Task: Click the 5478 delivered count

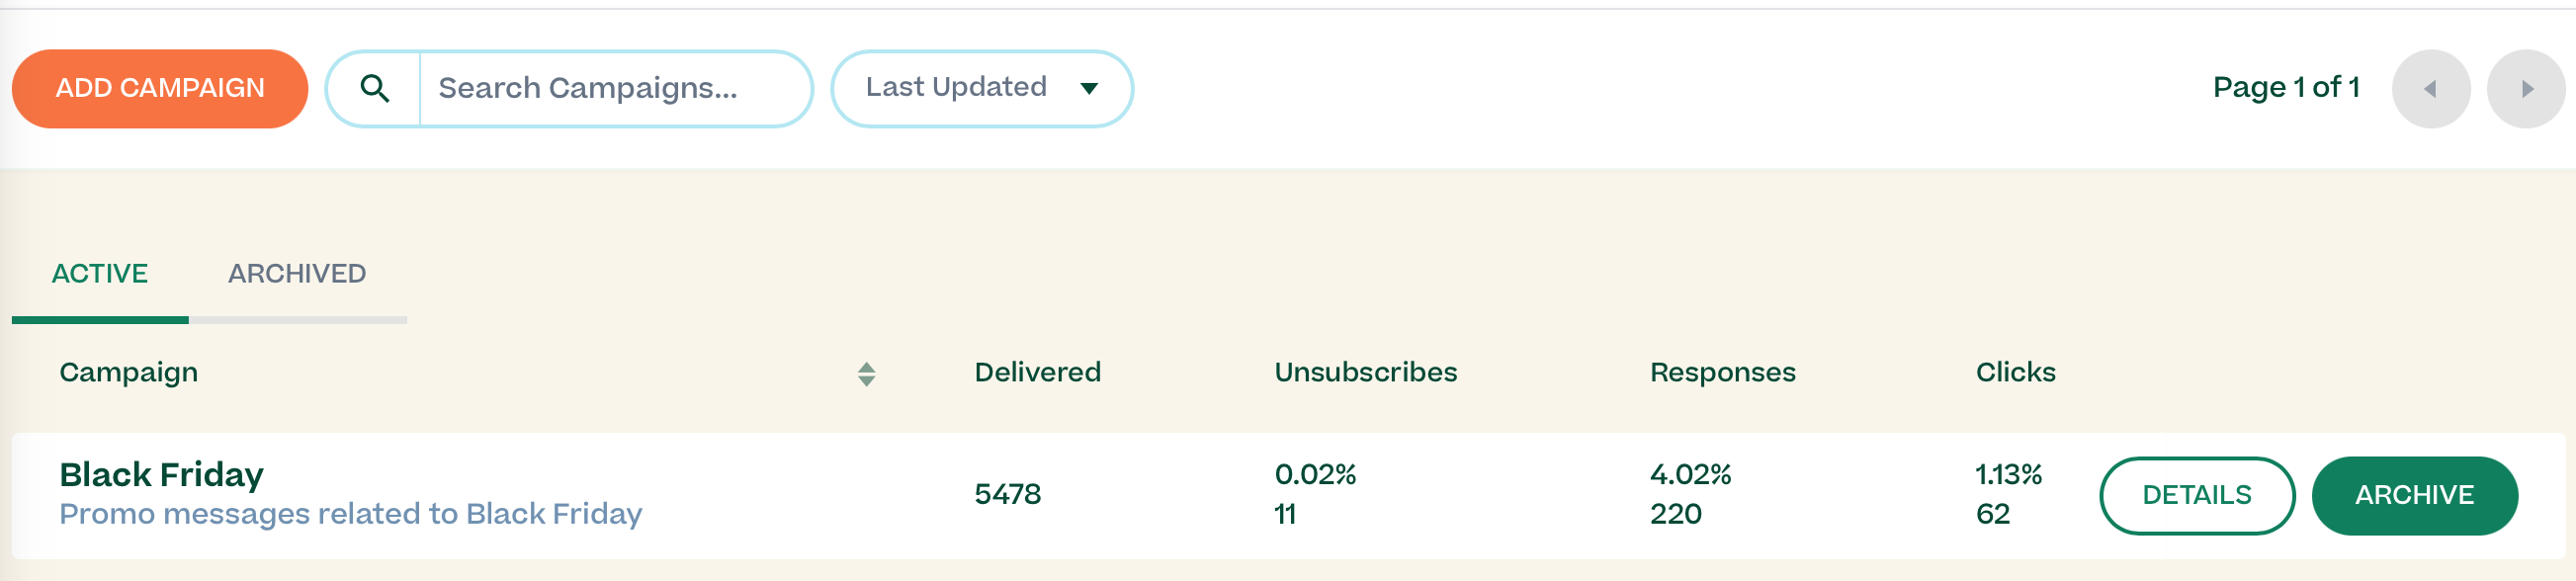Action: pos(1007,495)
